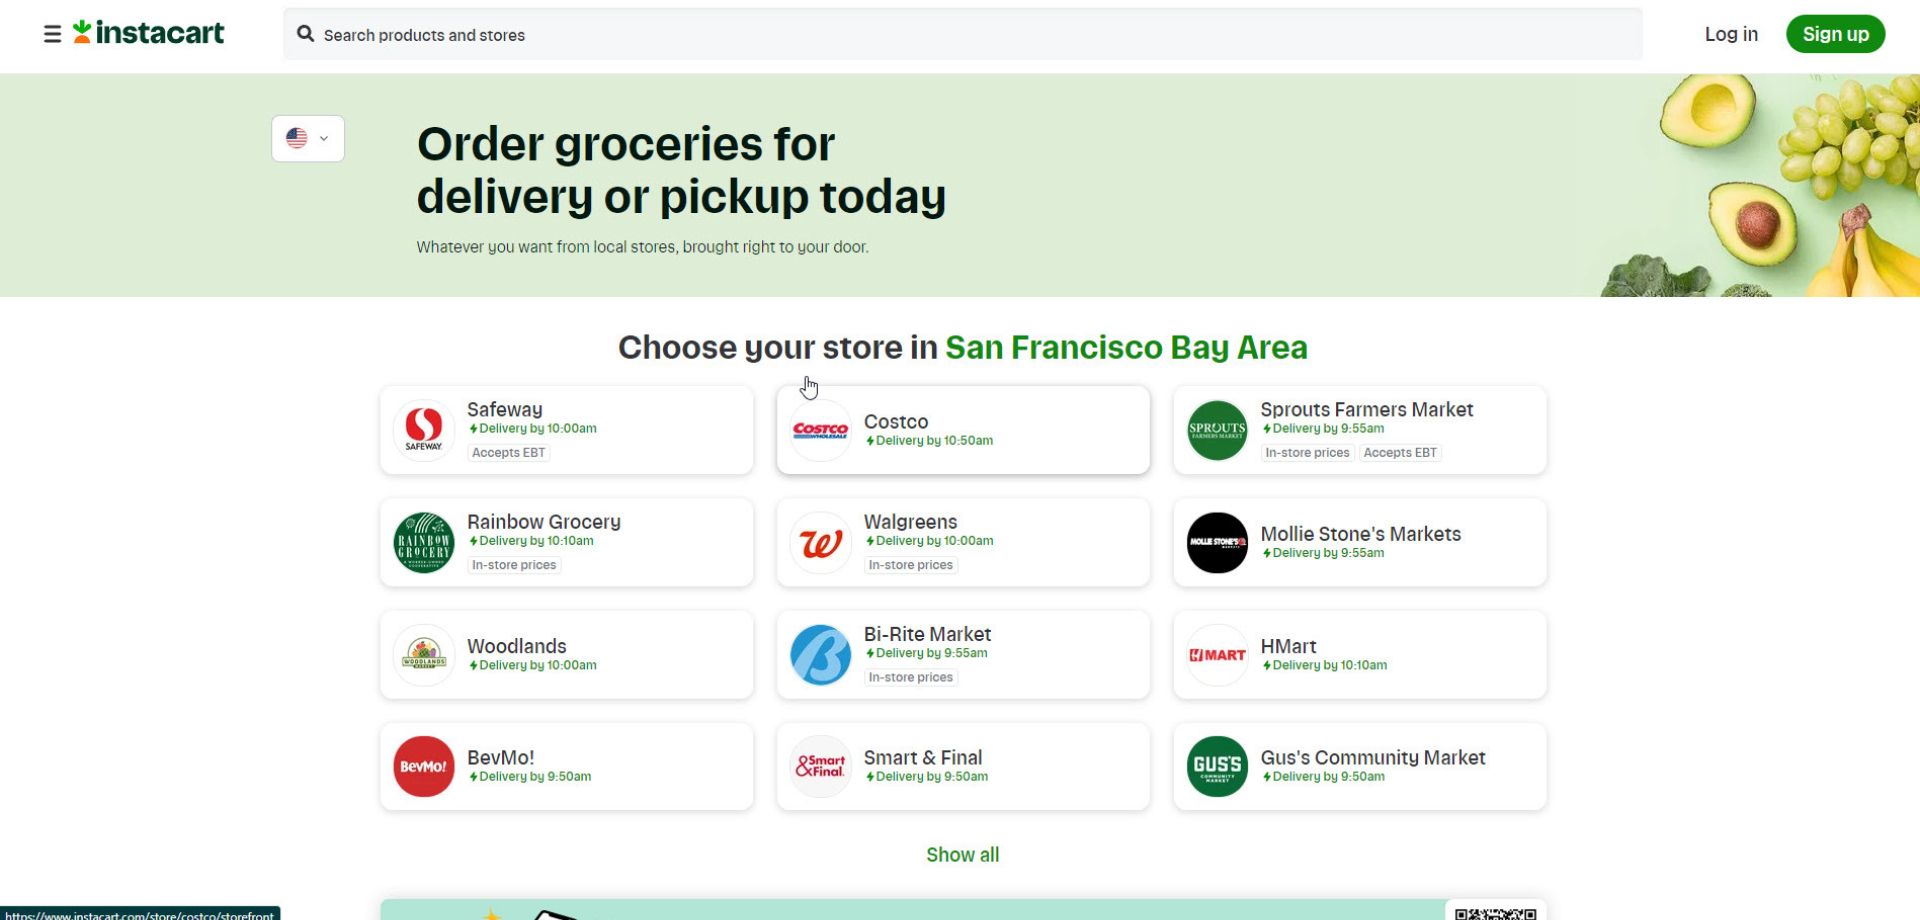Open the hamburger navigation menu
1920x920 pixels.
tap(50, 33)
